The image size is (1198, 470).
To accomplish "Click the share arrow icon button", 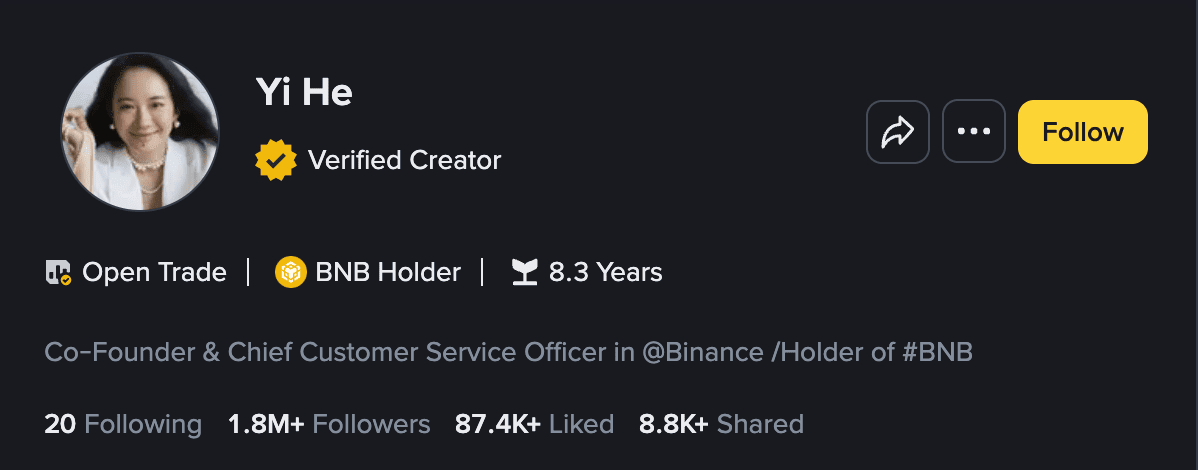I will [897, 132].
